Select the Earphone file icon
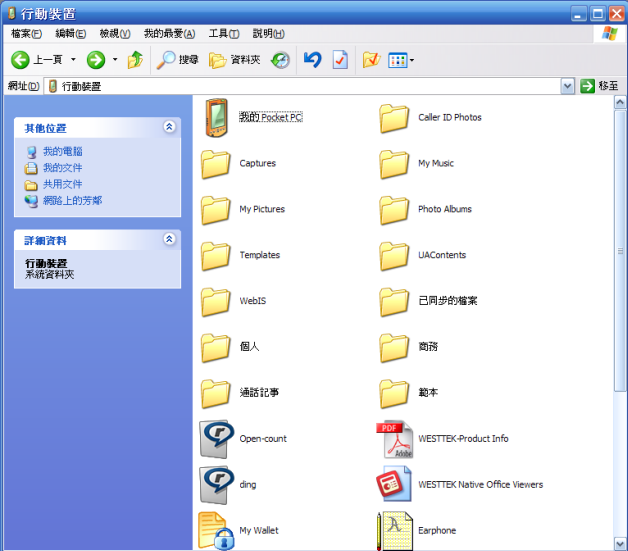628x551 pixels. coord(395,531)
